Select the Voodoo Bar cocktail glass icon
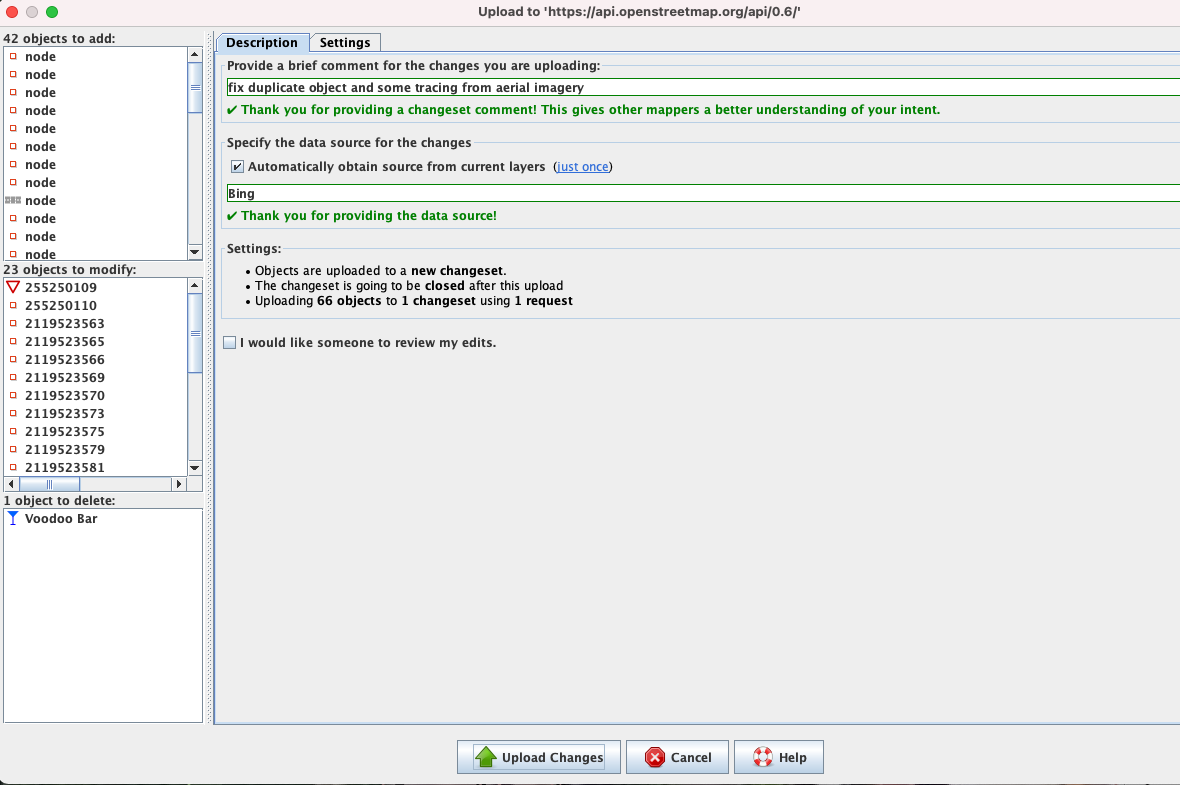The height and width of the screenshot is (785, 1180). pos(13,519)
